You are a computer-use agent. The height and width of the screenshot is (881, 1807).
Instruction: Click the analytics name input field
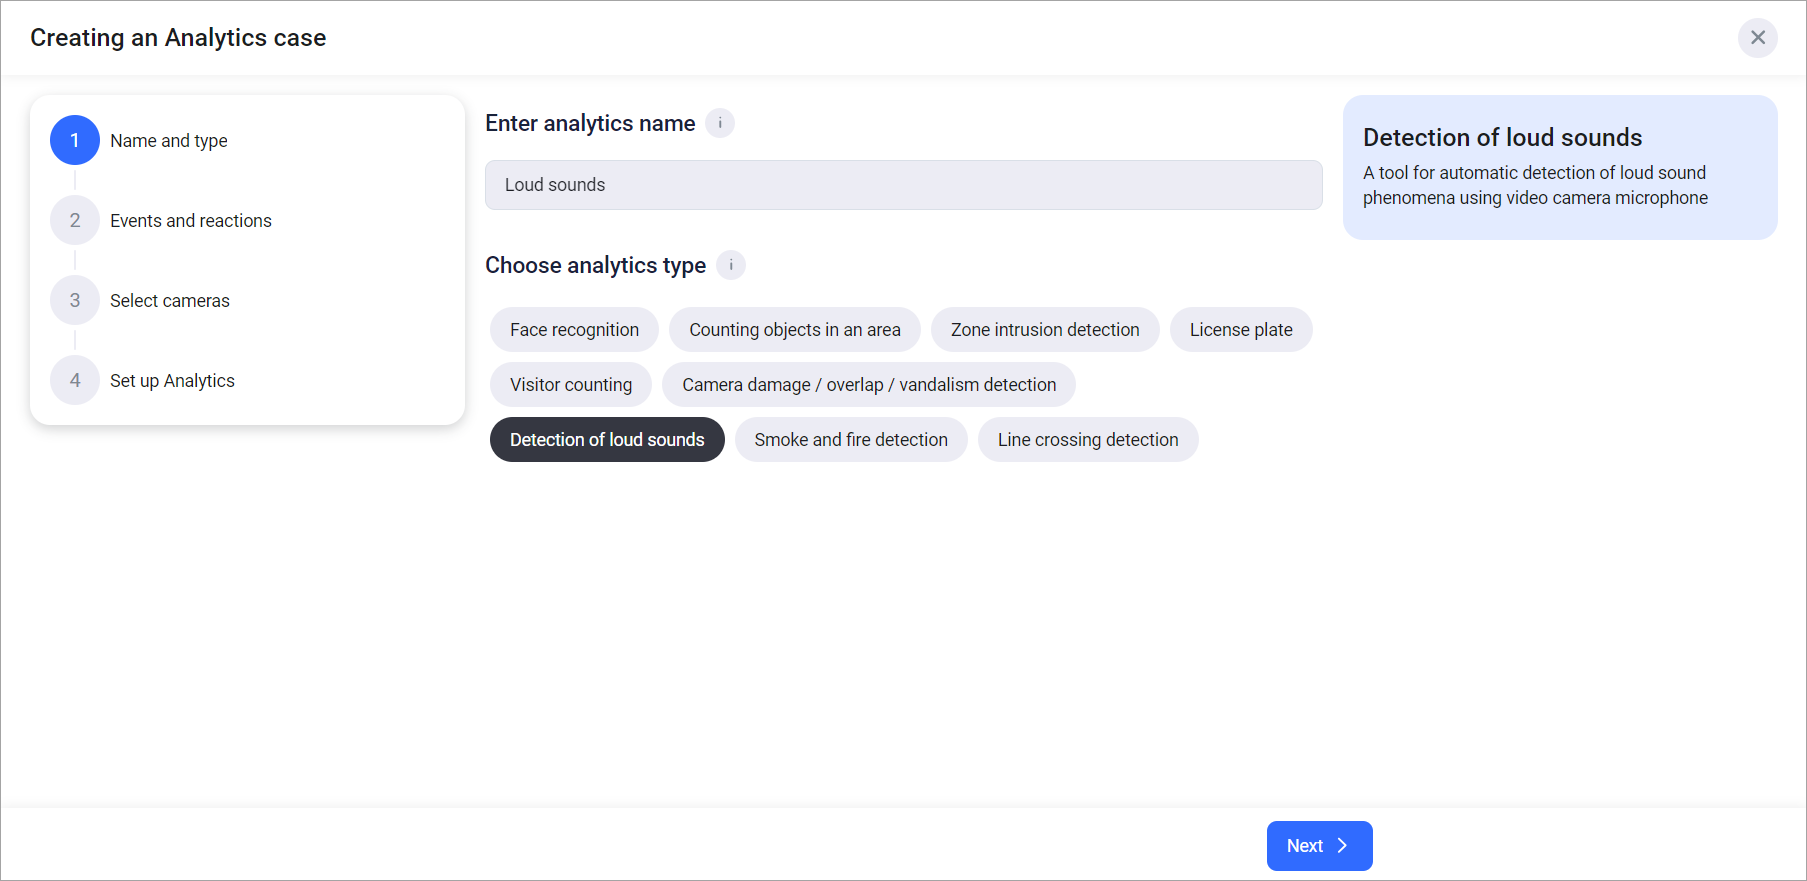click(x=903, y=185)
